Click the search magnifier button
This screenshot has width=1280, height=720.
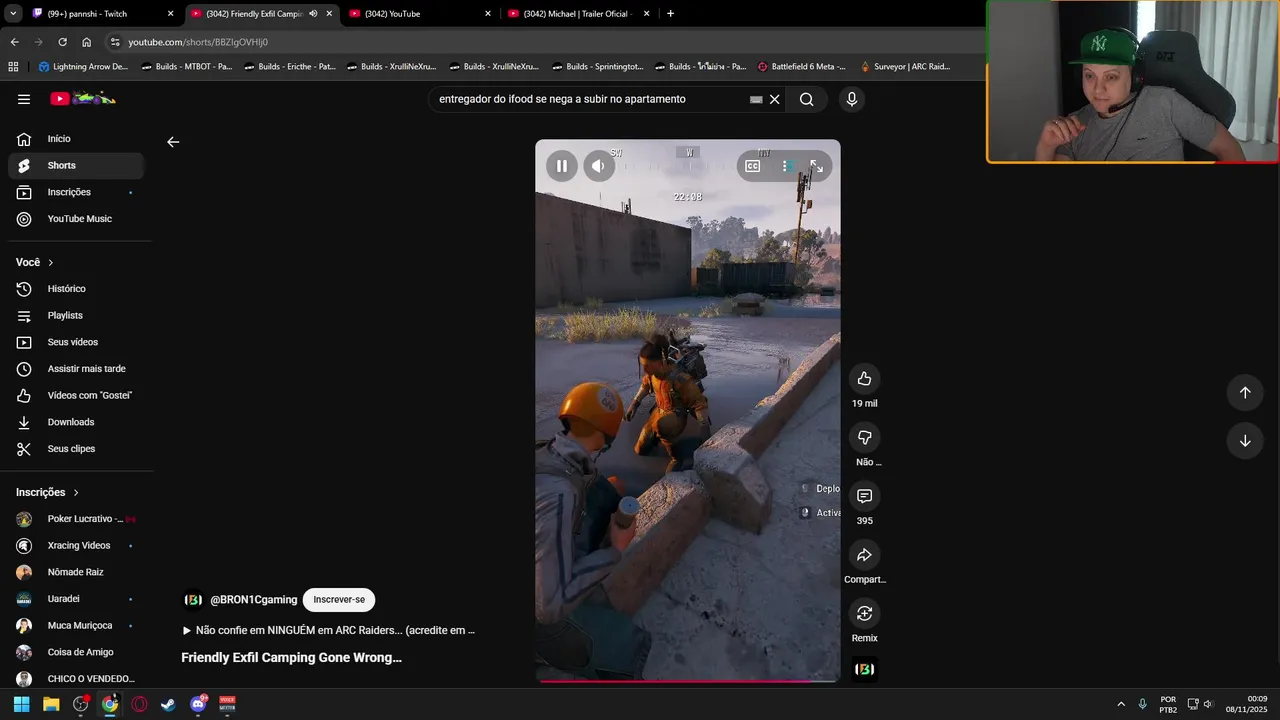(806, 99)
